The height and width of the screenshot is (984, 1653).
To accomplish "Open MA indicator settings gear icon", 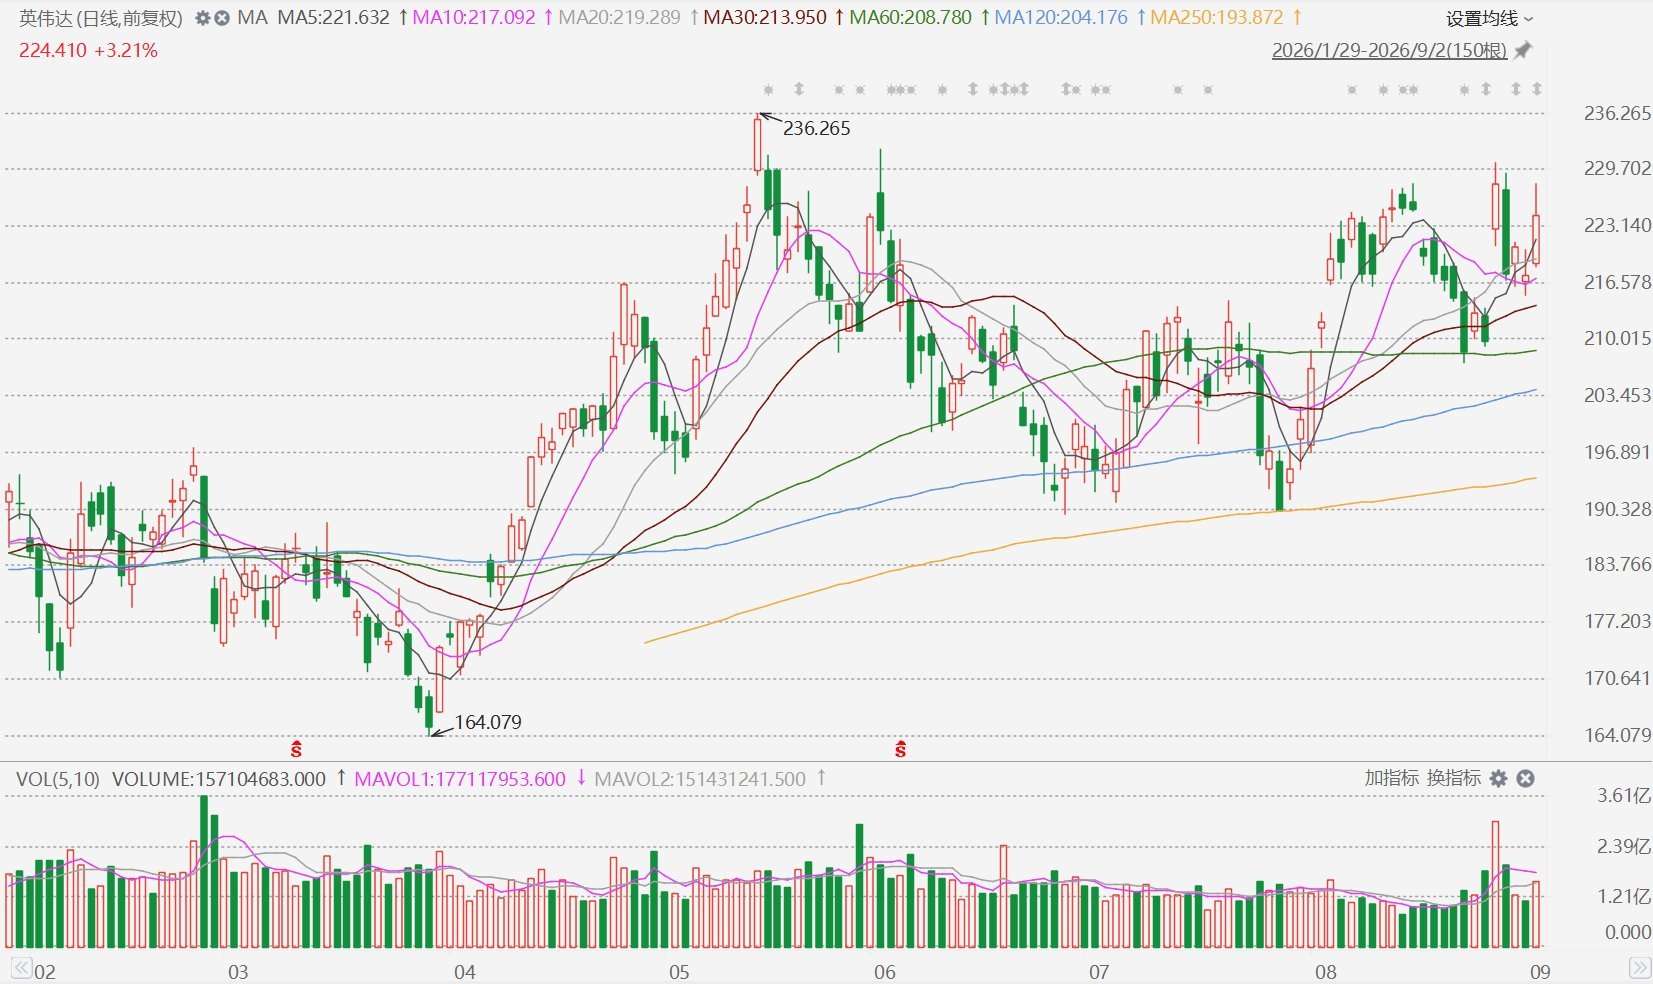I will click(x=203, y=18).
